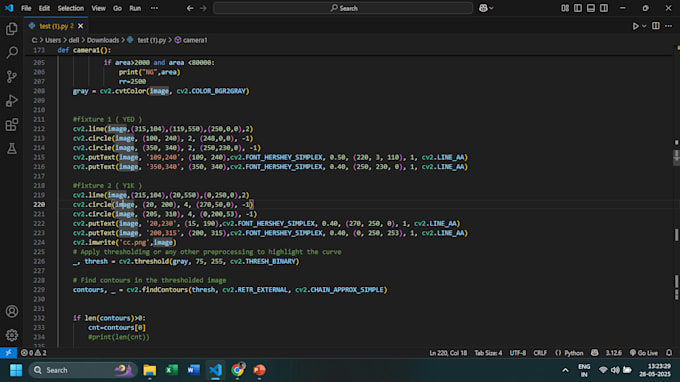Split the editor to the right

coord(656,26)
